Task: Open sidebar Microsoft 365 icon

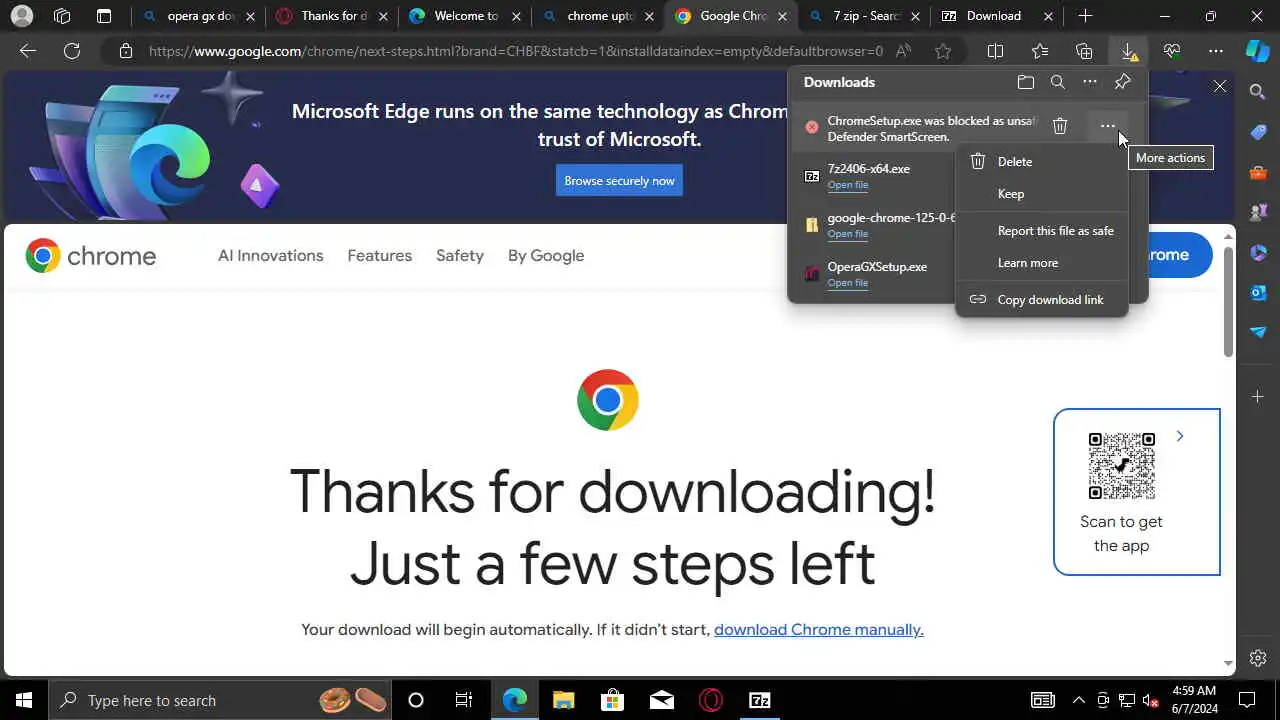Action: (x=1258, y=252)
